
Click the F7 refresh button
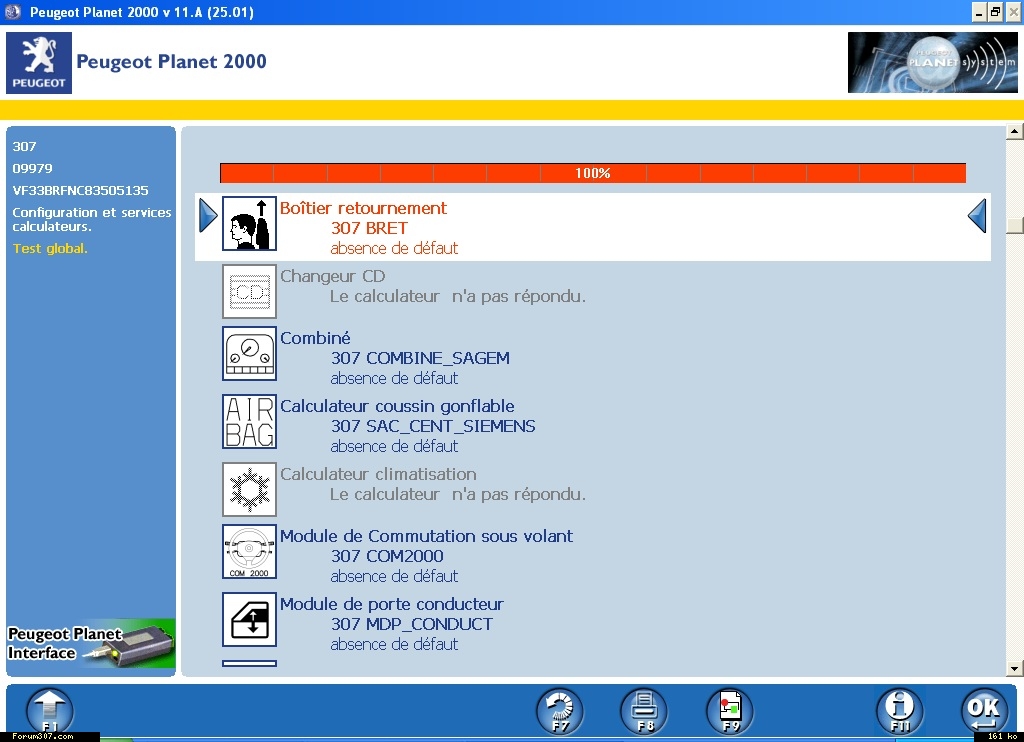tap(560, 711)
